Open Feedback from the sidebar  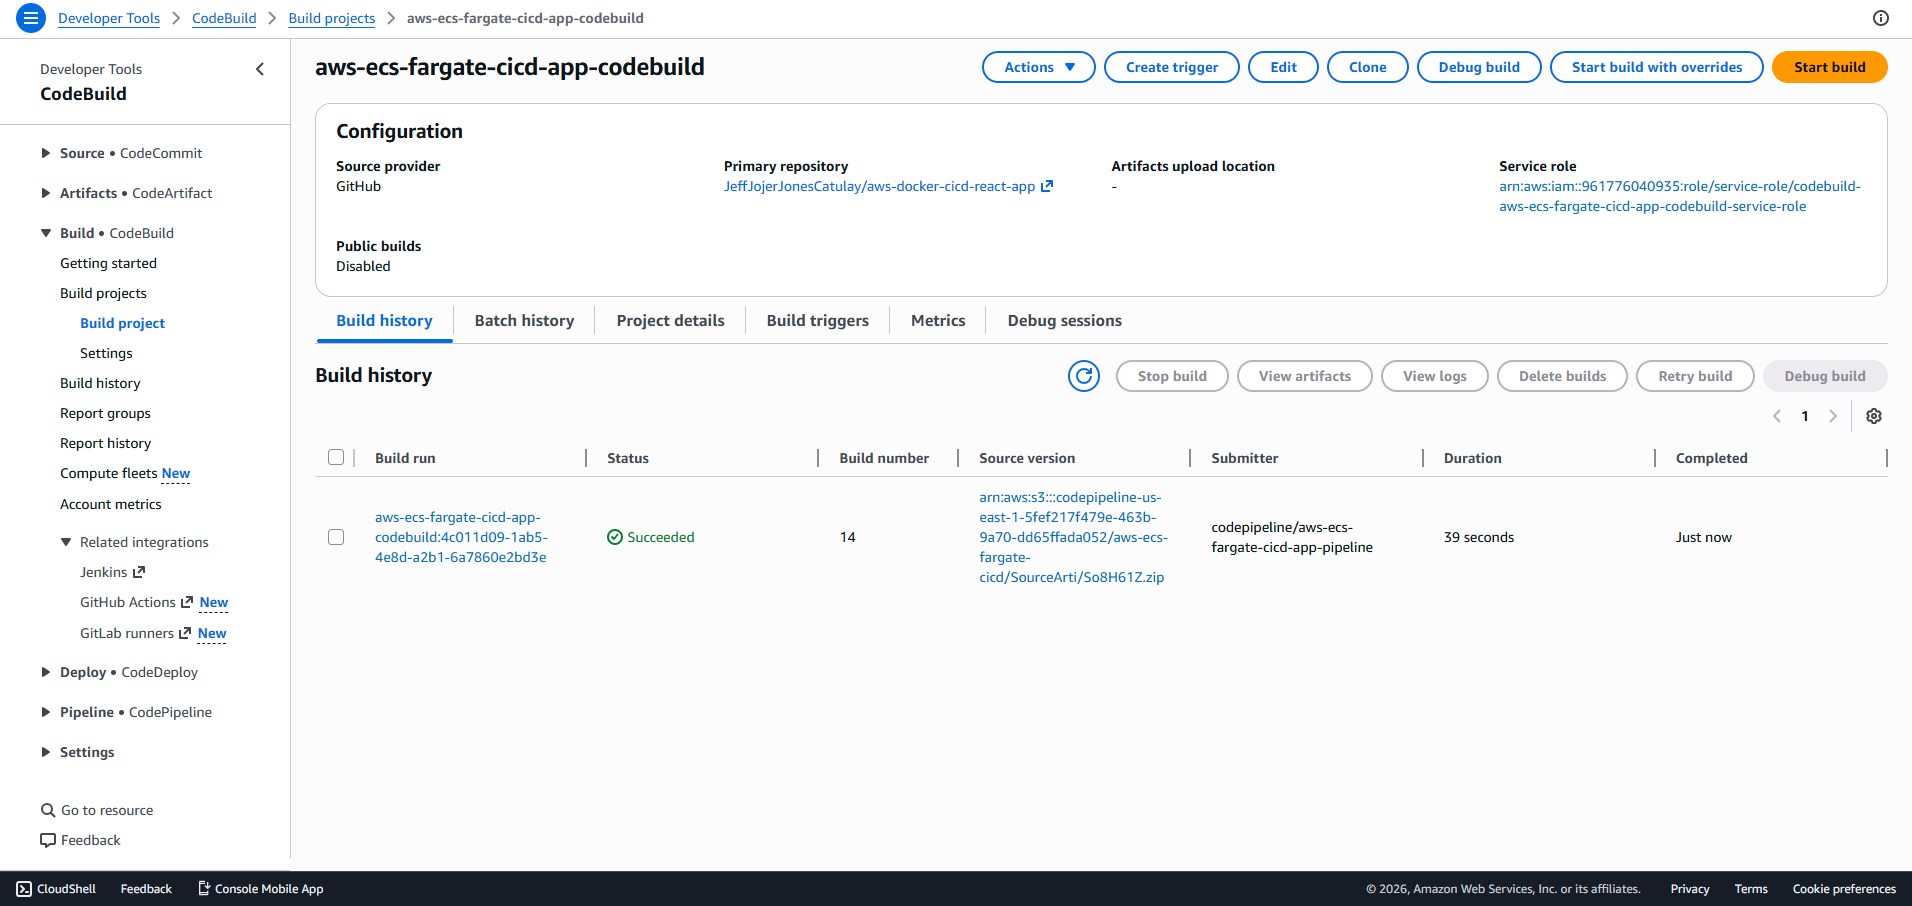[x=80, y=840]
